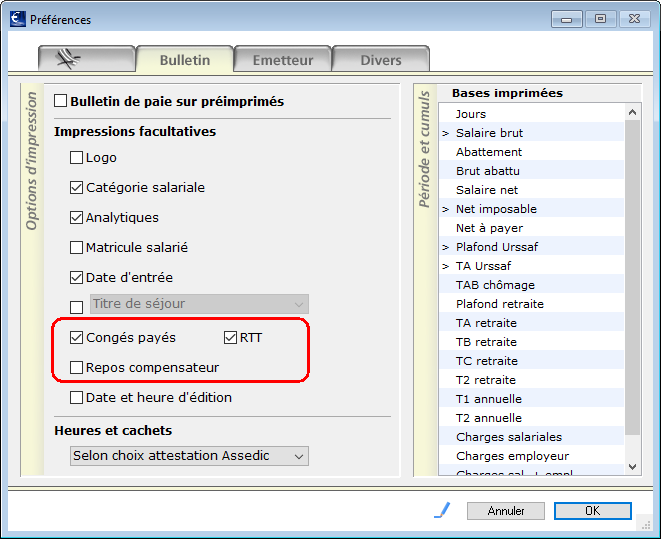Maximize the Préférences window
This screenshot has width=661, height=539.
[x=601, y=19]
